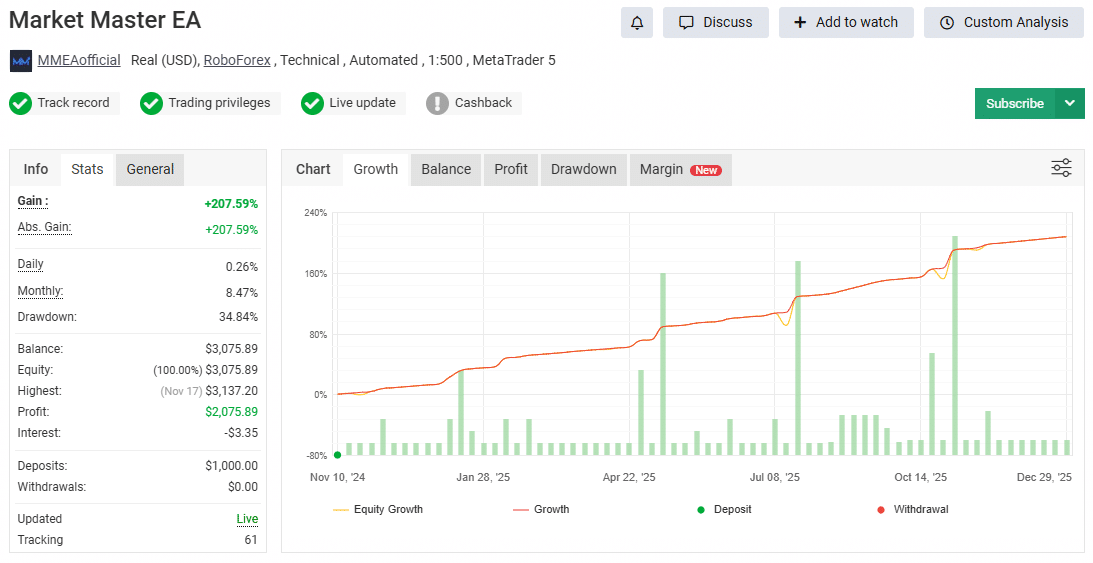Viewport: 1093px width, 563px height.
Task: Click the green Deposit dot on chart
Action: coord(337,455)
